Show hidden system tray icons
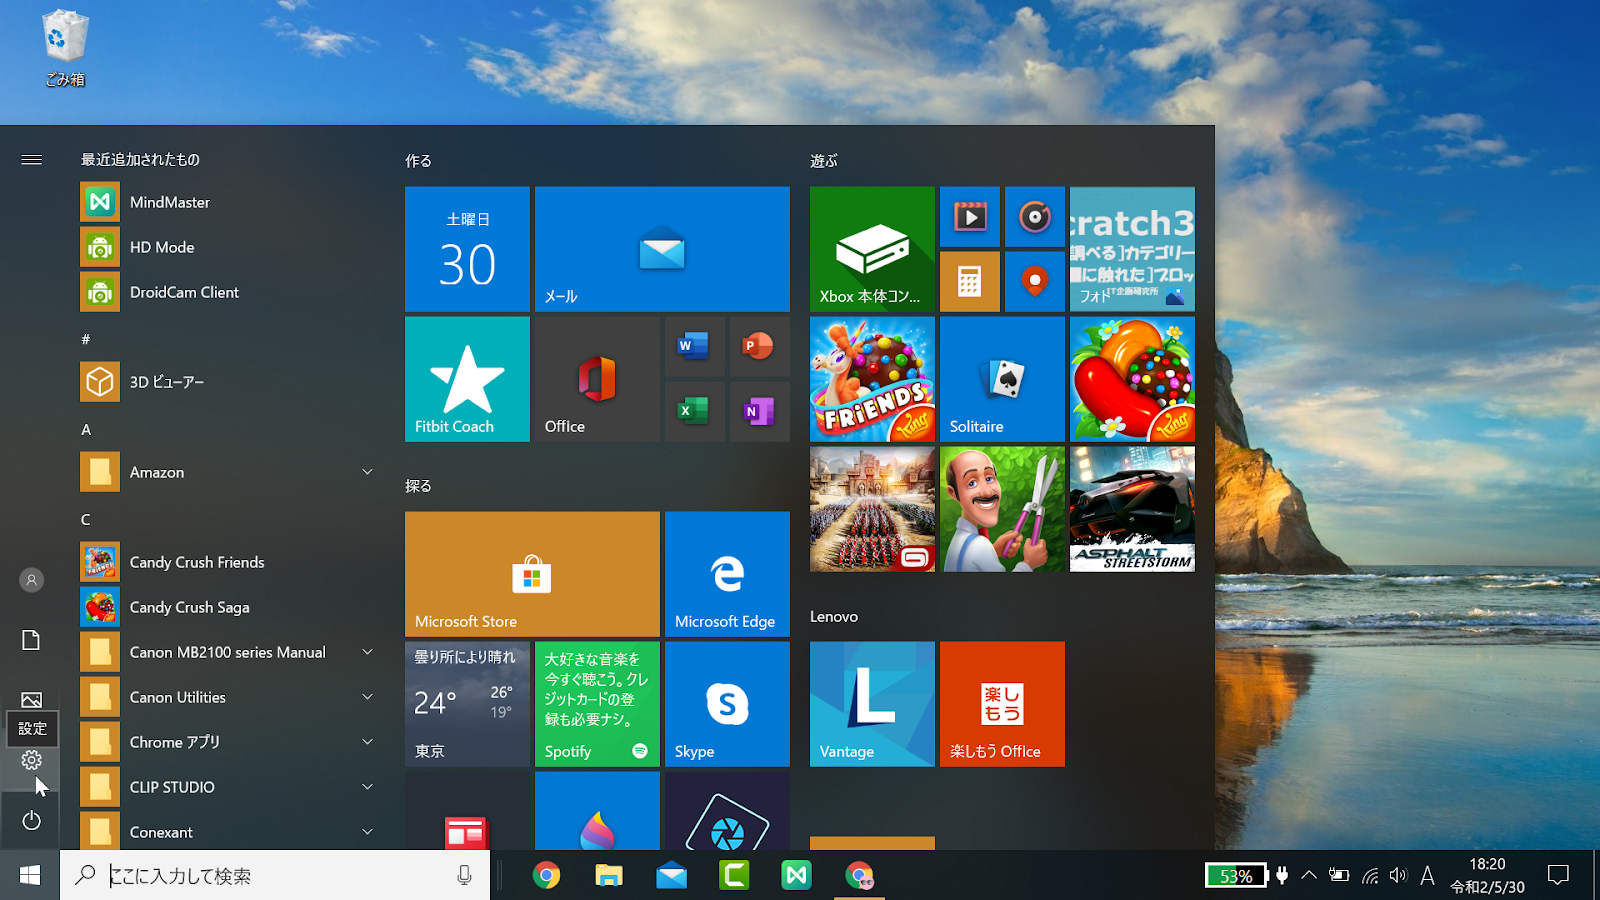Screen dimensions: 1600x900 (x=1308, y=875)
